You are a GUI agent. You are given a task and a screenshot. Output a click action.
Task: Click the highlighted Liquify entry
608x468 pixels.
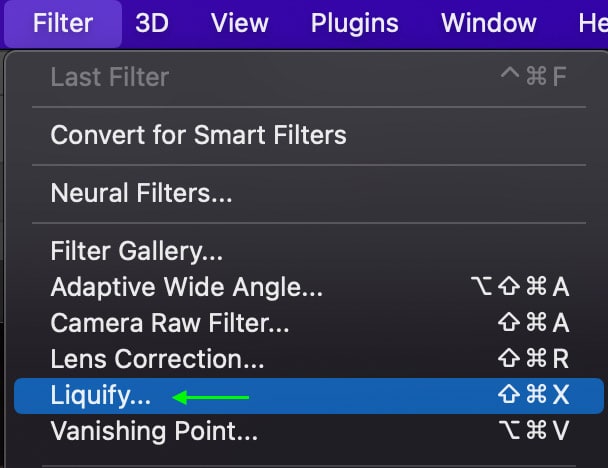(309, 396)
